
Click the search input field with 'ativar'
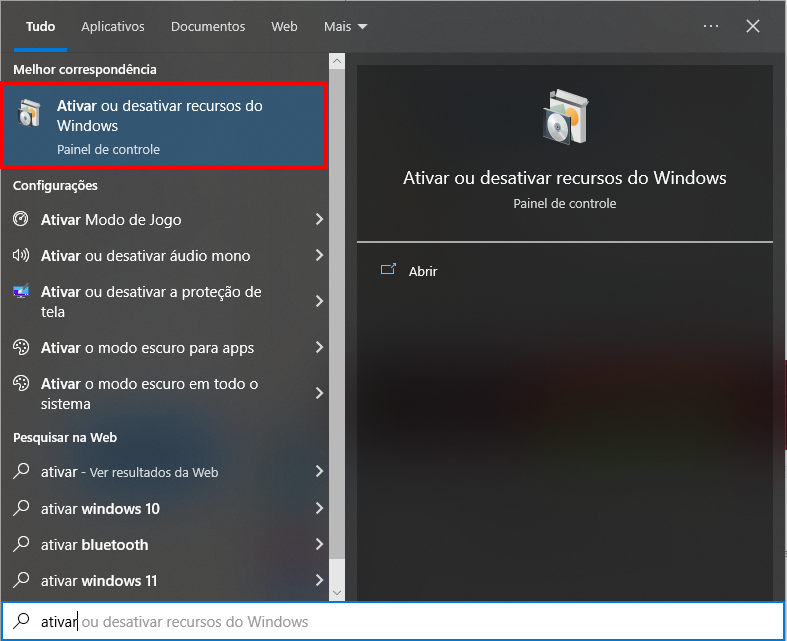393,621
